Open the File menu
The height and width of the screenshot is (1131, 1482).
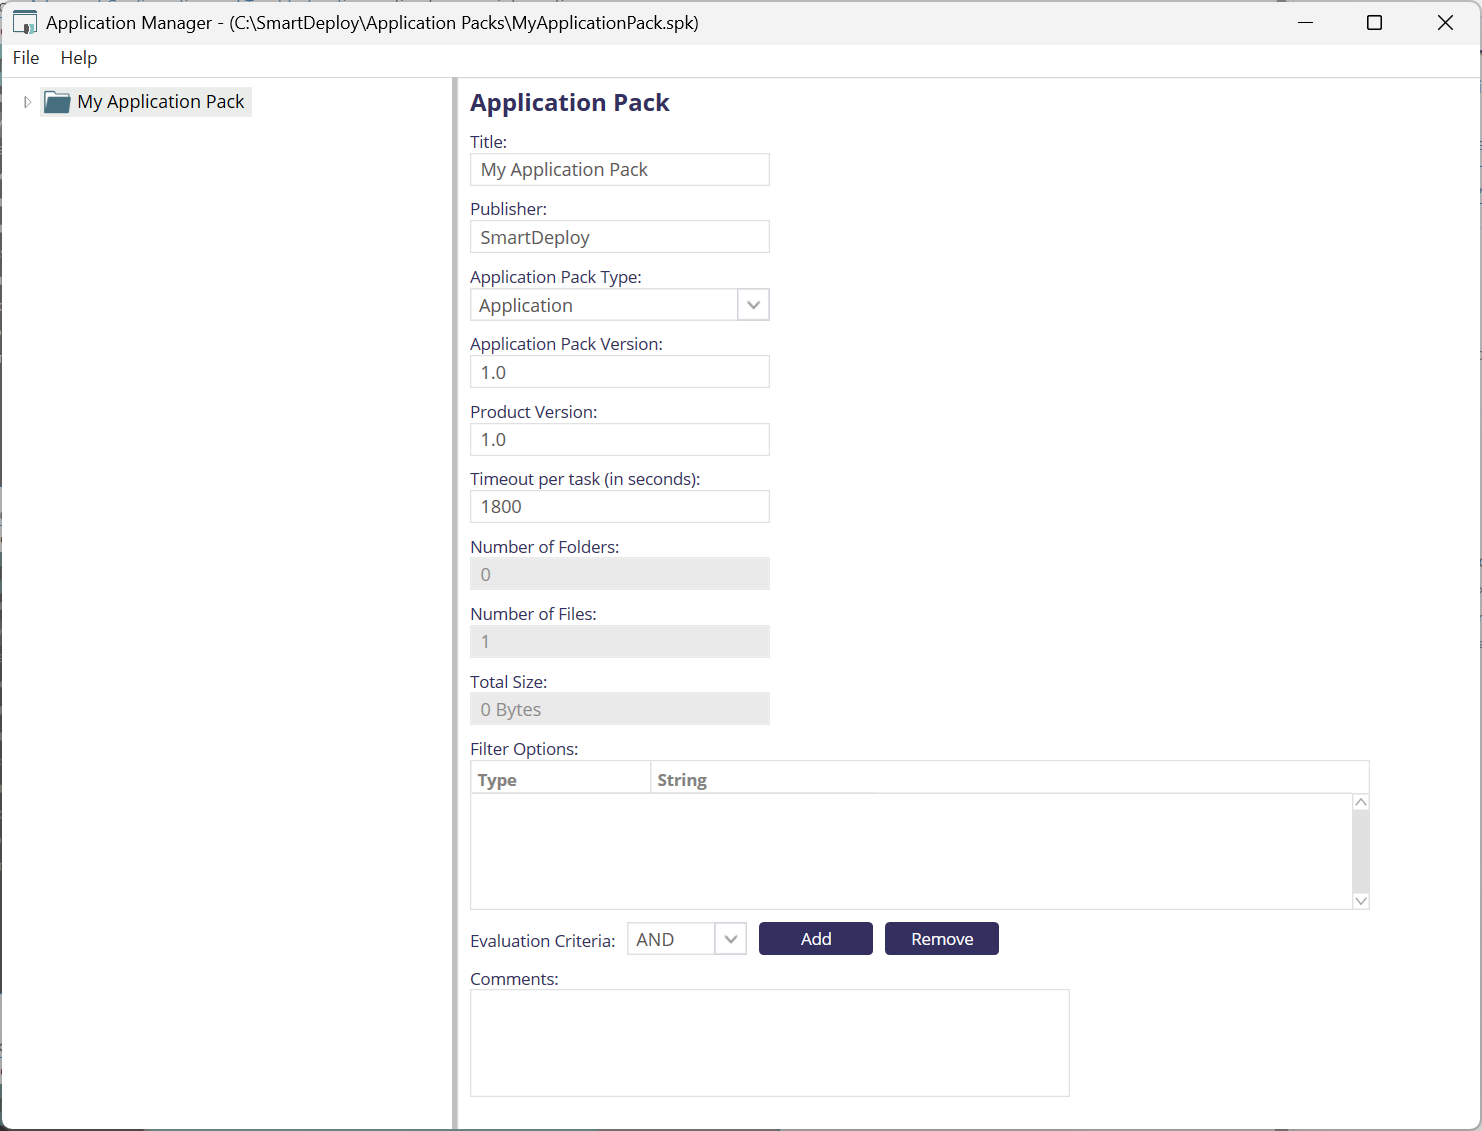(26, 58)
